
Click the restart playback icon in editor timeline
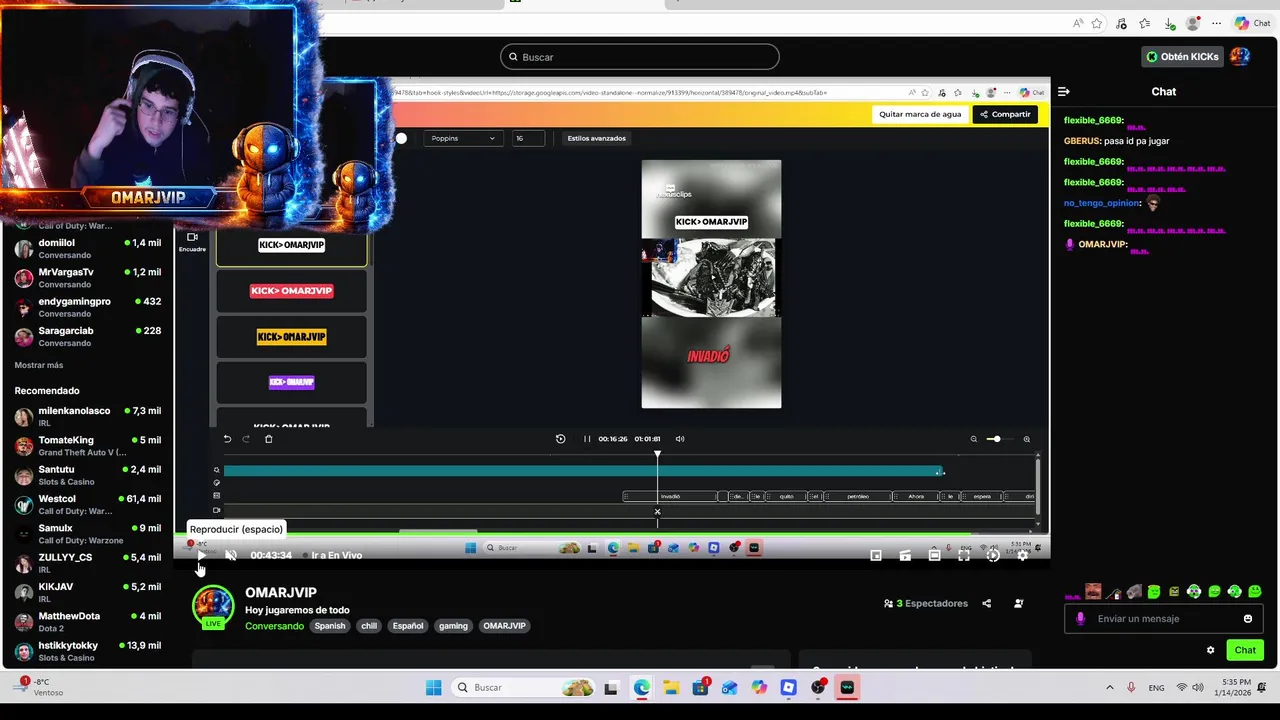560,439
